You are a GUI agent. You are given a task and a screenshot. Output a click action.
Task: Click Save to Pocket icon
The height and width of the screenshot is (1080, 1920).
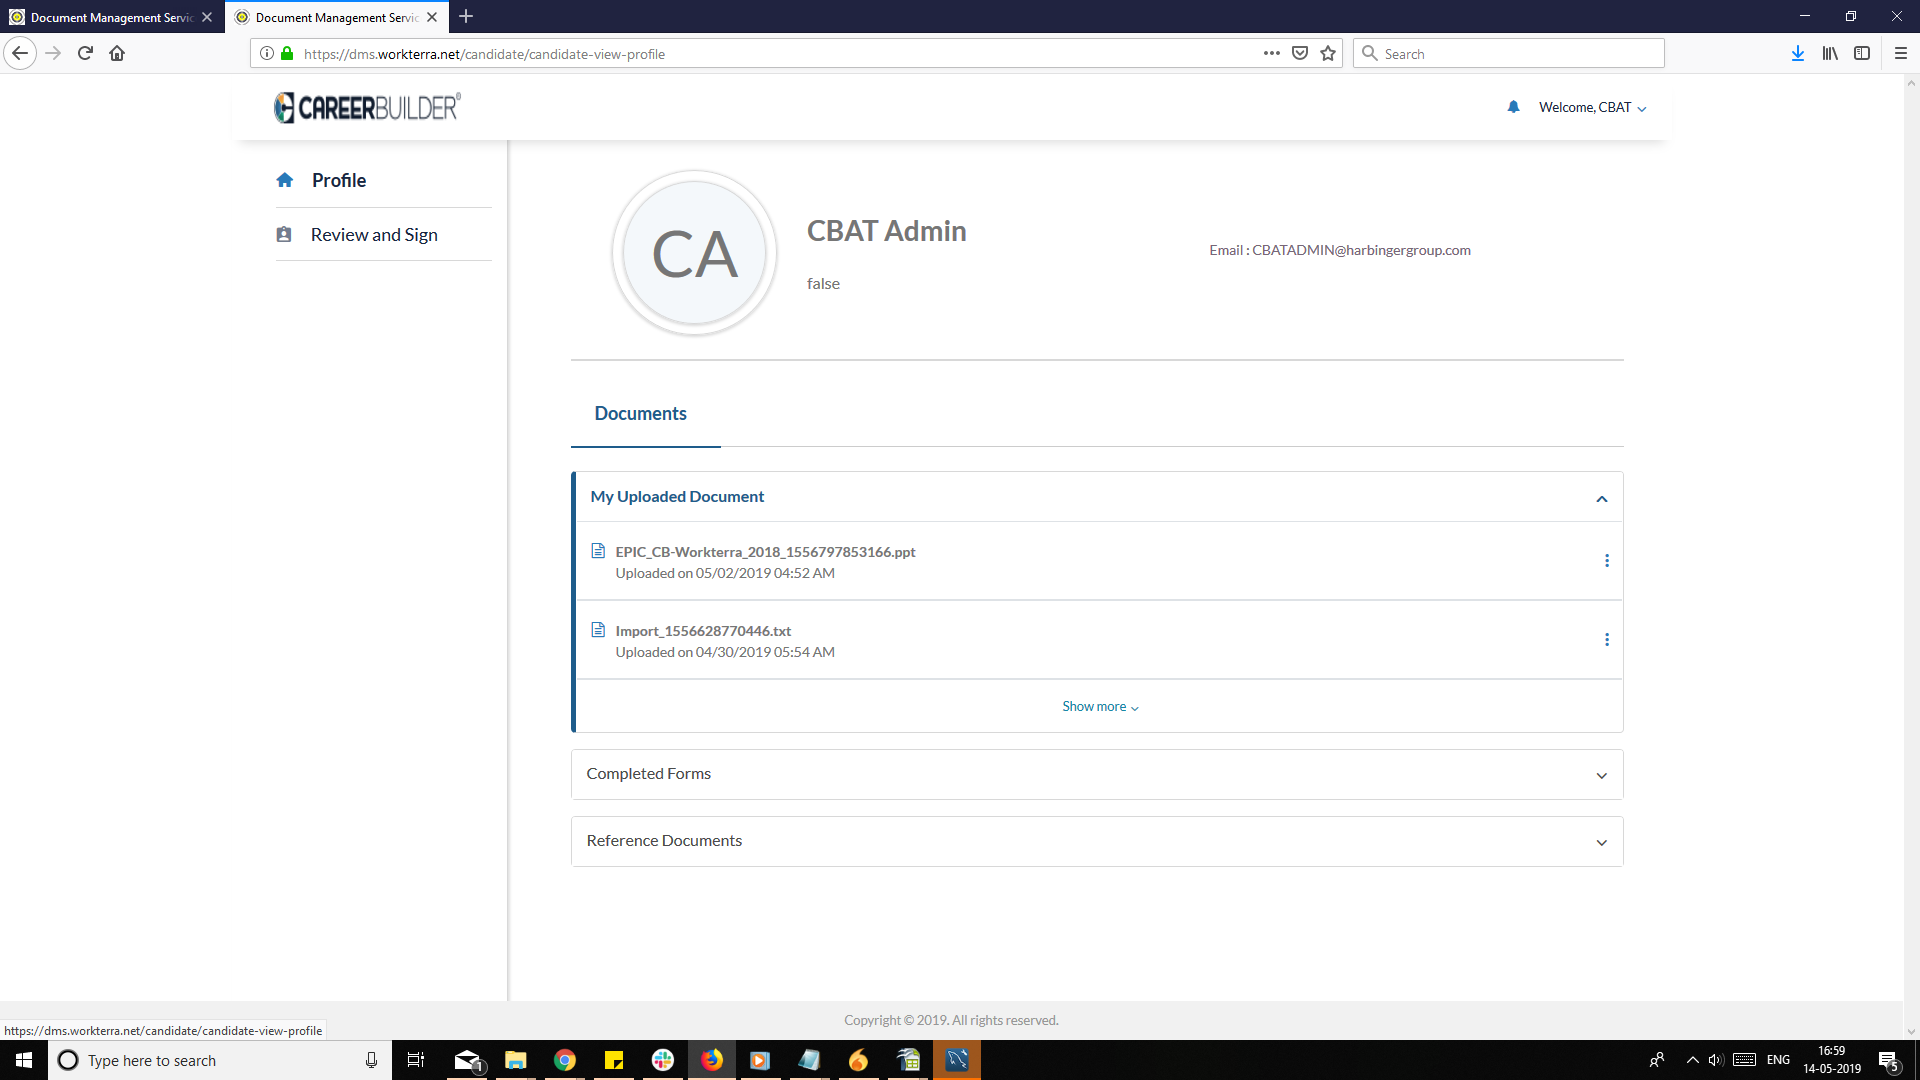pyautogui.click(x=1300, y=53)
